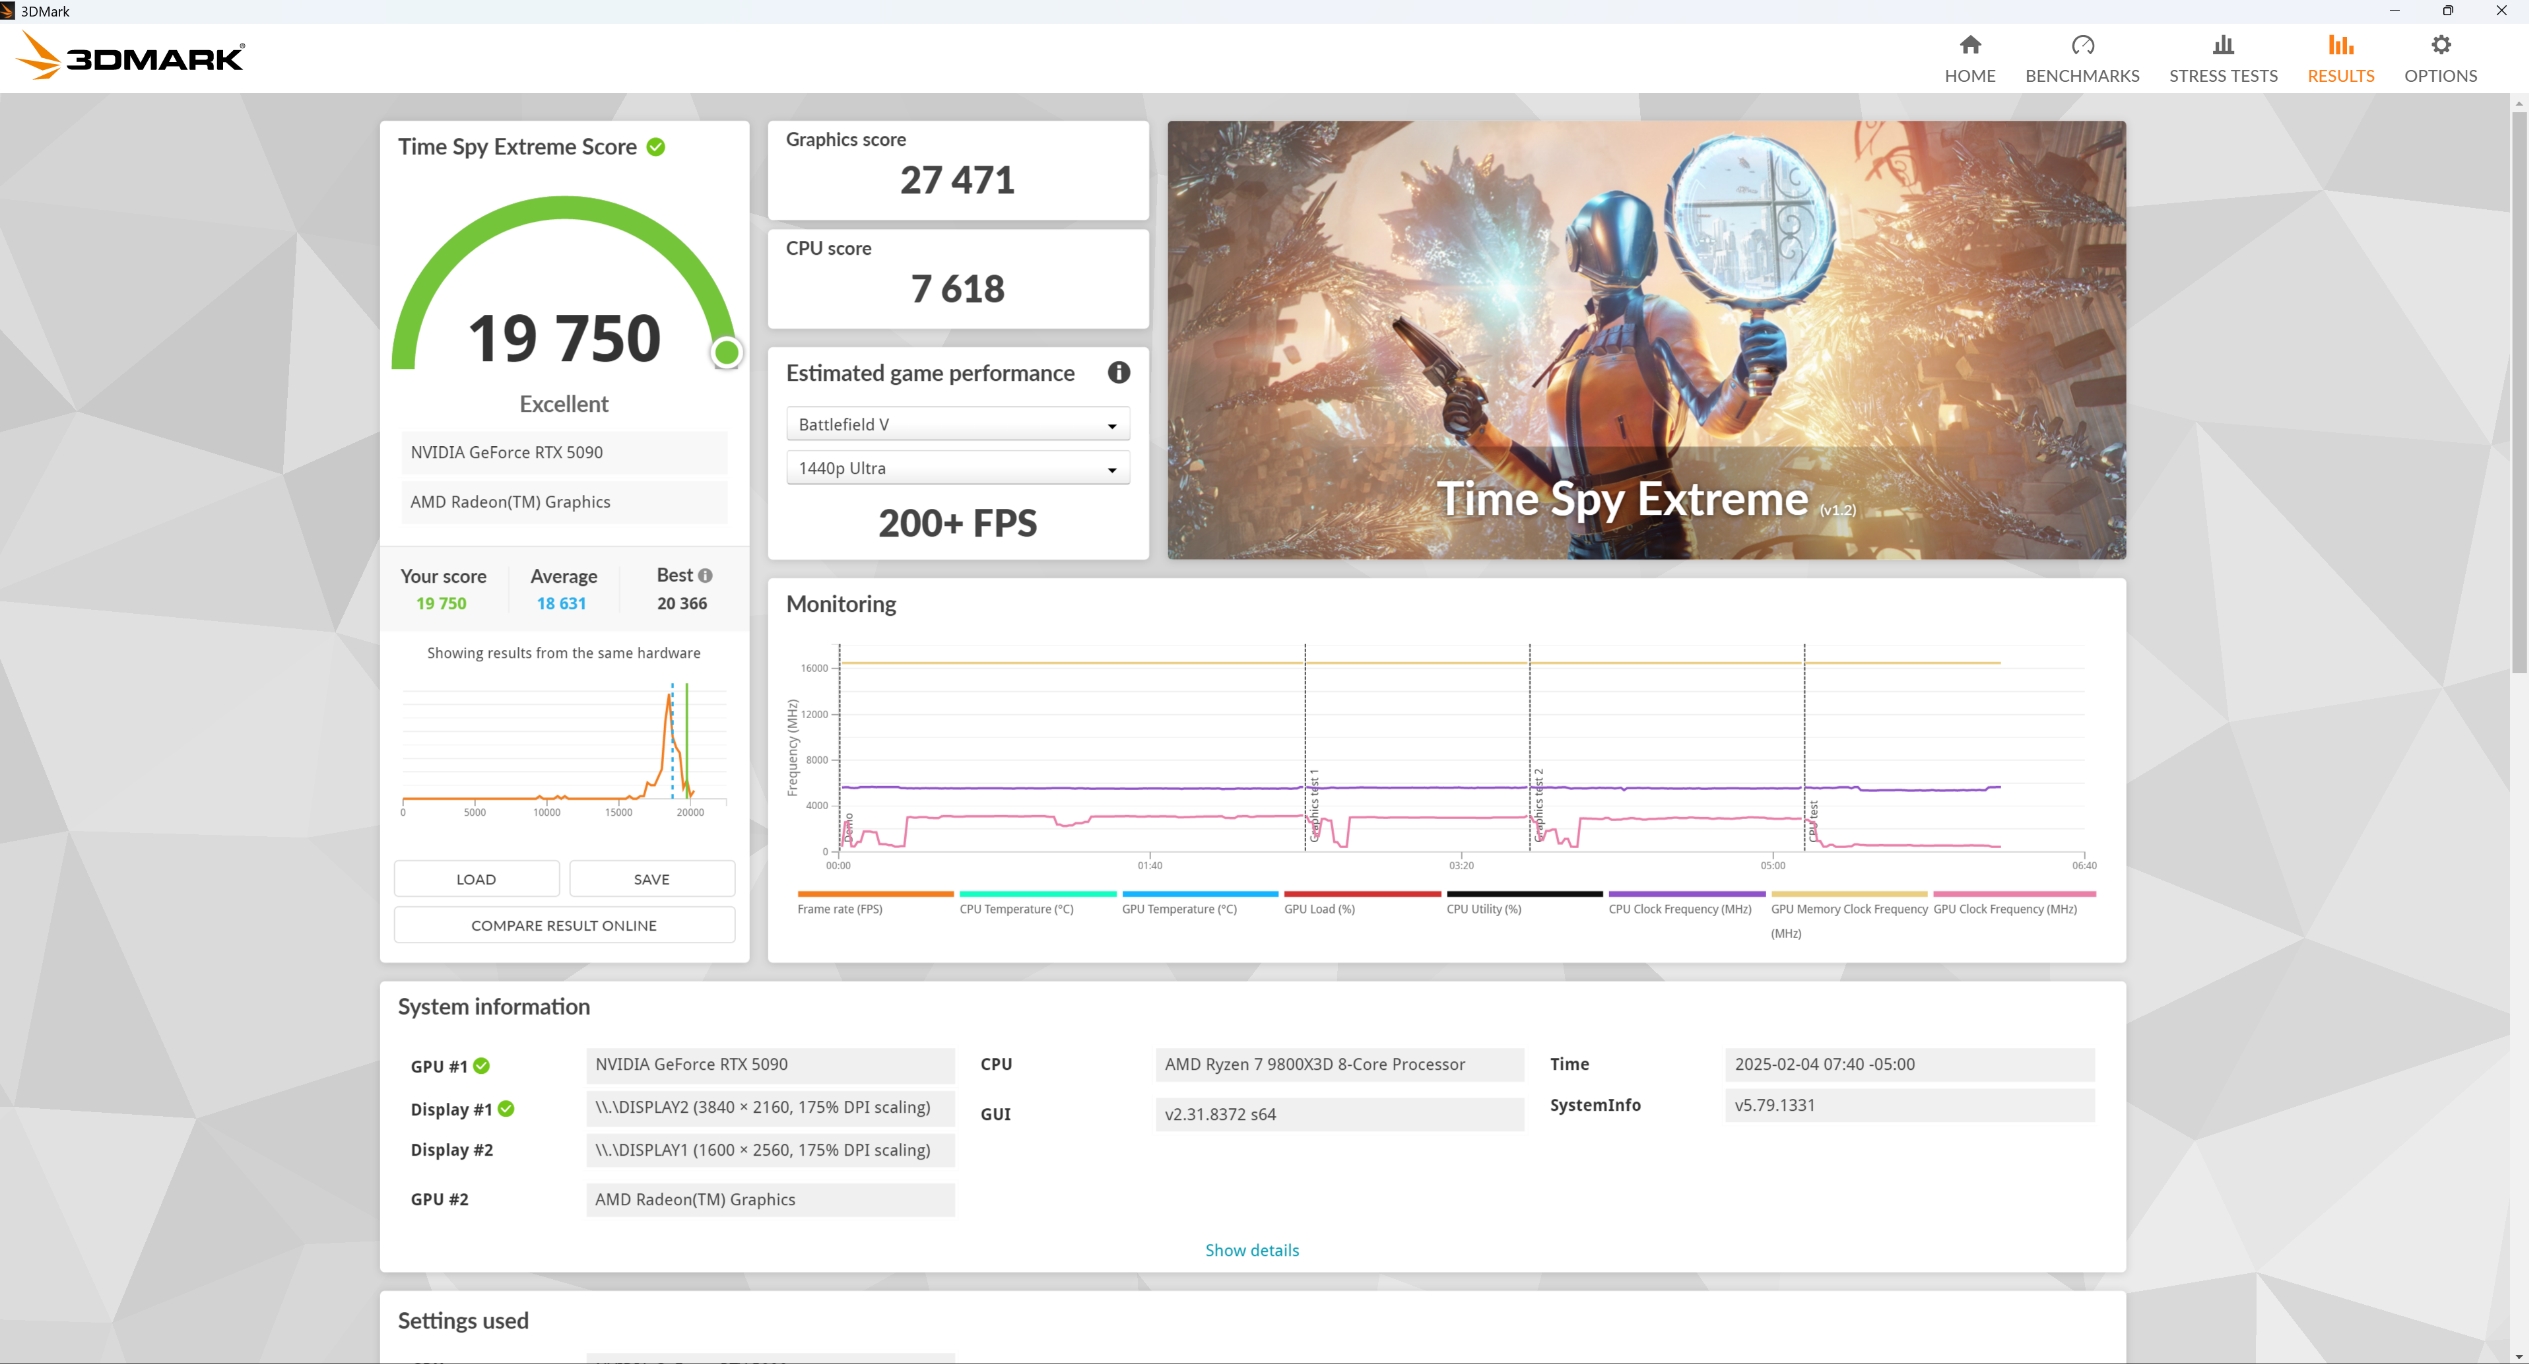Click the 3DMark logo
Image resolution: width=2529 pixels, height=1364 pixels.
point(130,56)
